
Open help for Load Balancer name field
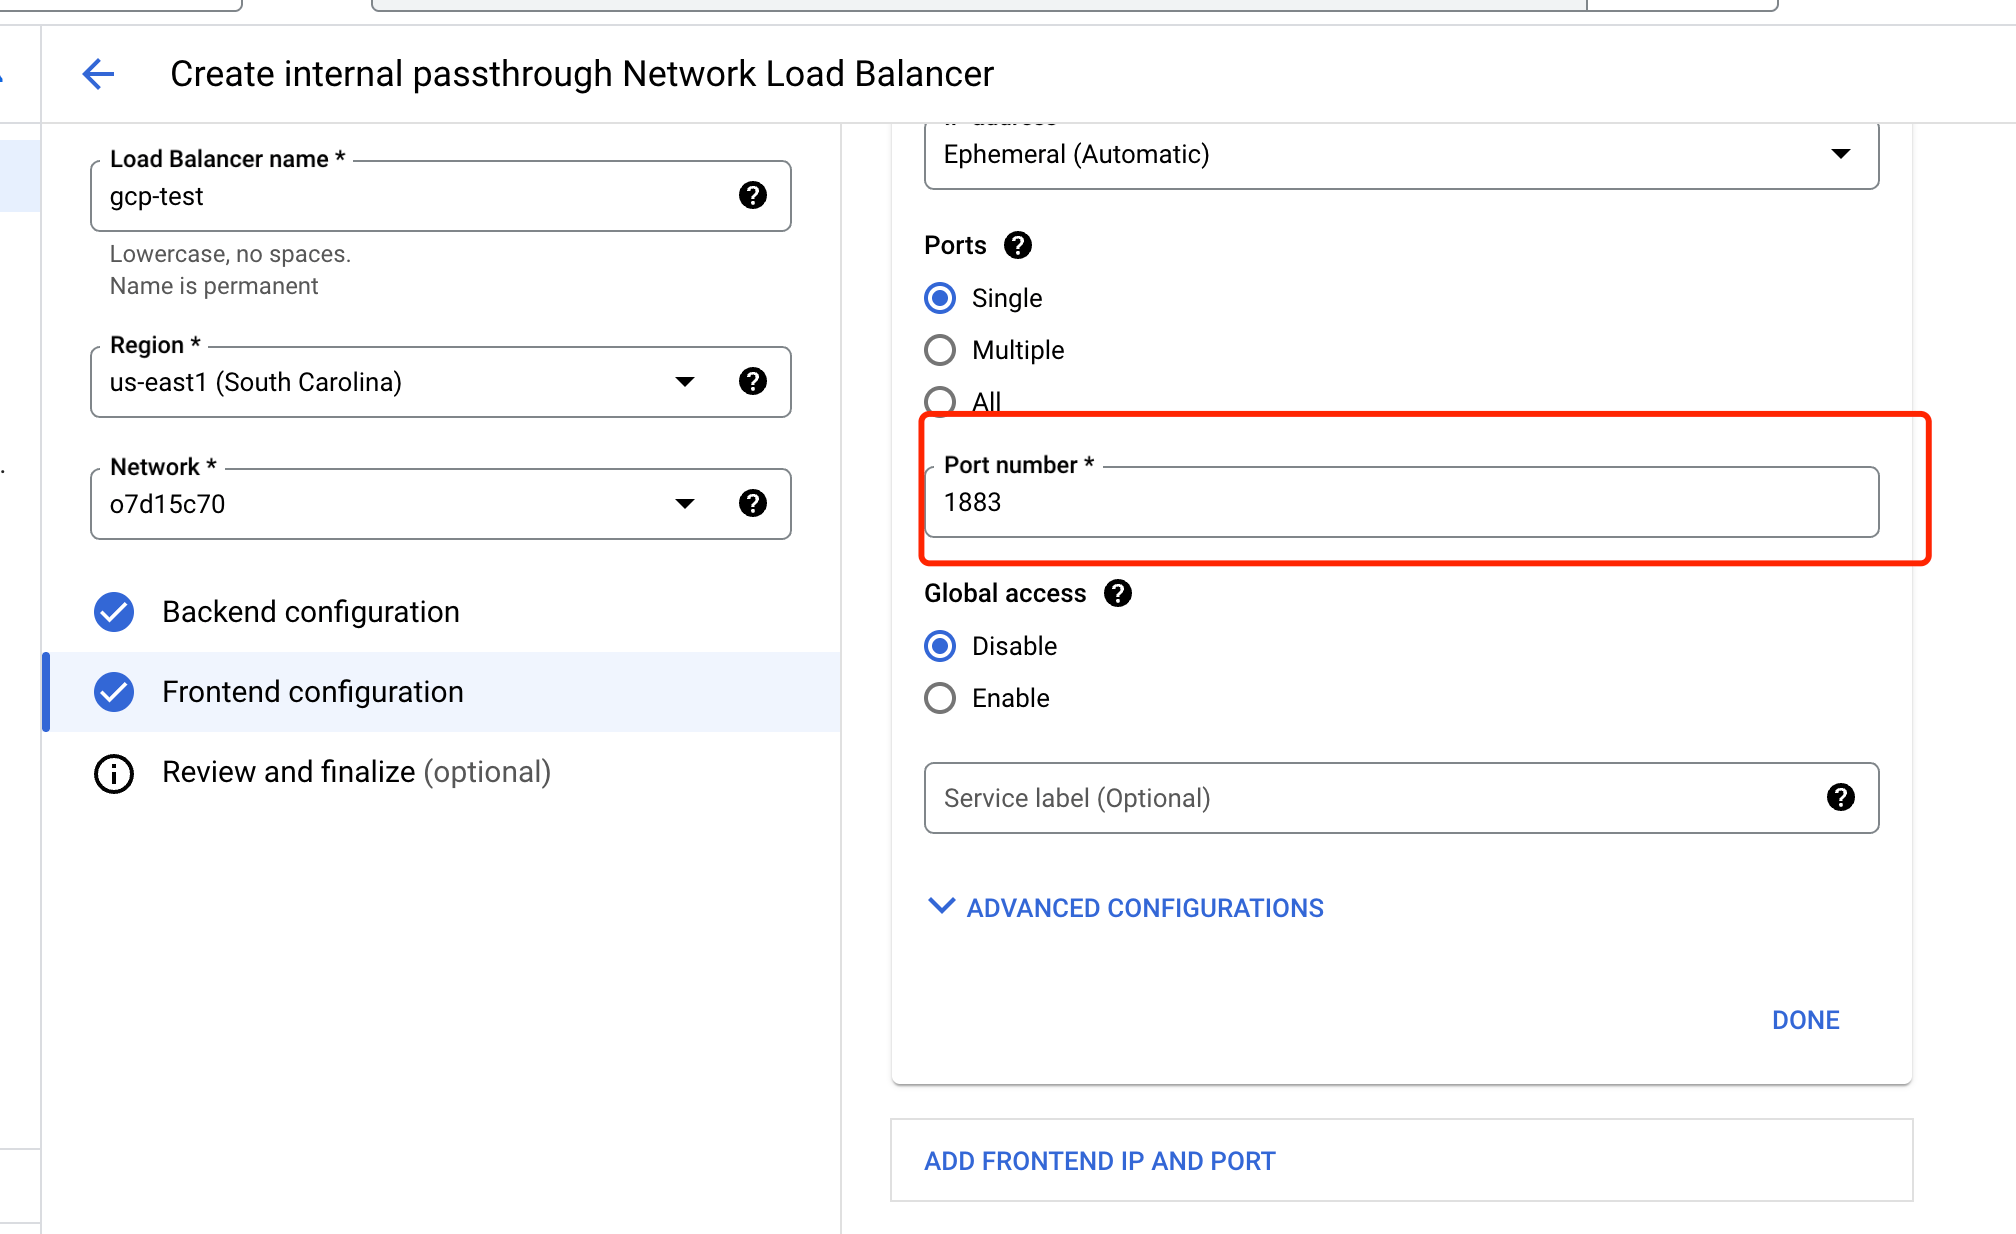(753, 195)
